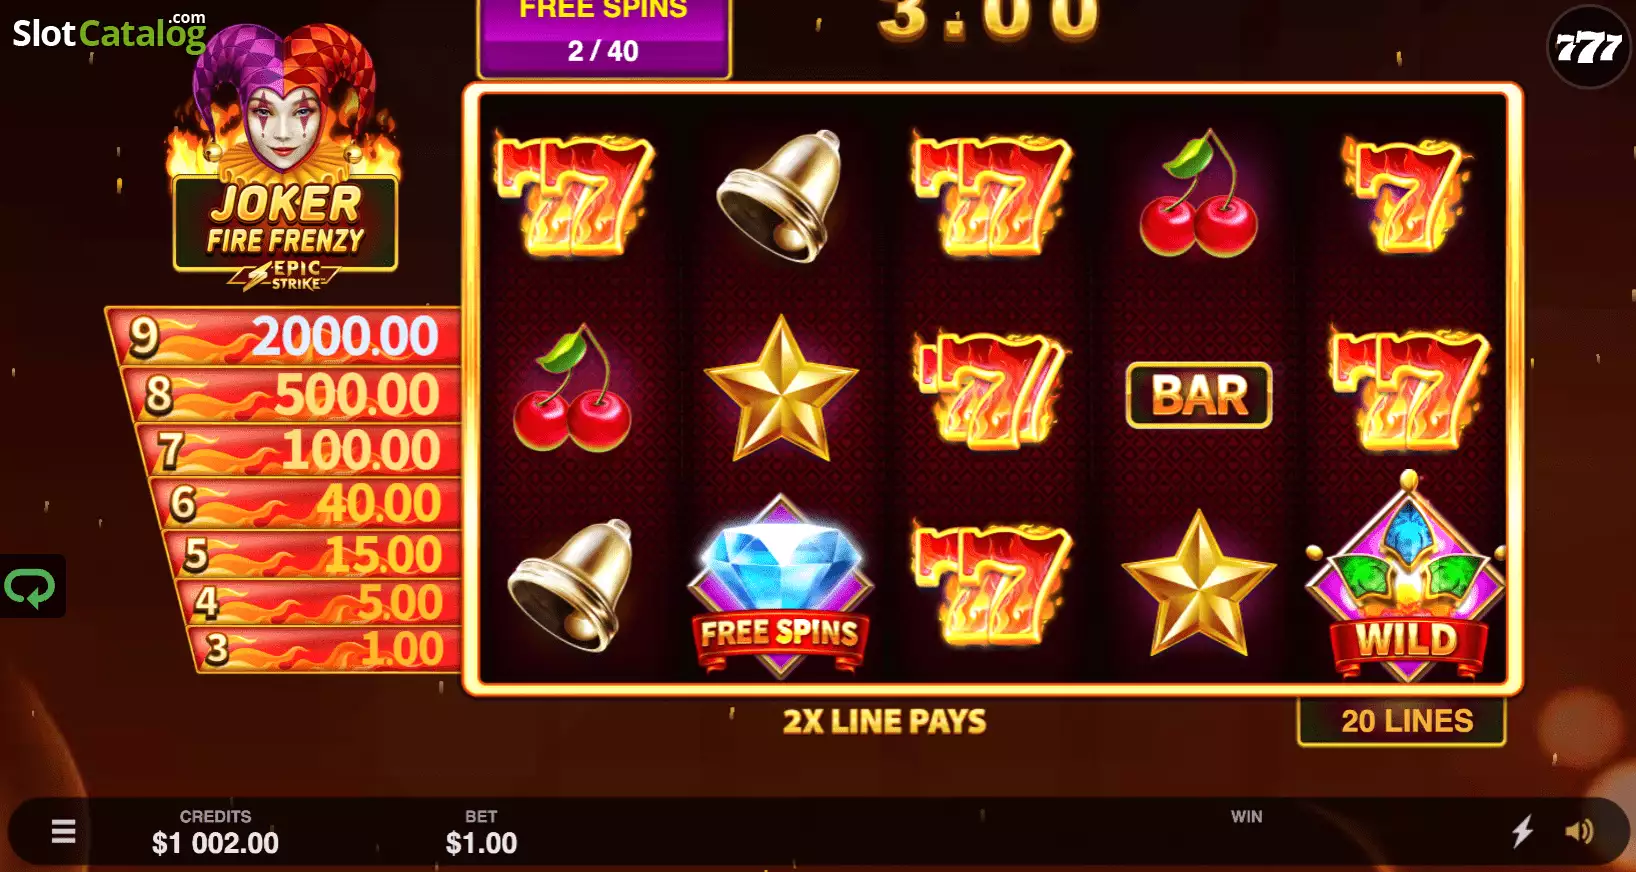This screenshot has height=872, width=1636.
Task: Open the hamburger menu in bottom bar
Action: point(63,831)
